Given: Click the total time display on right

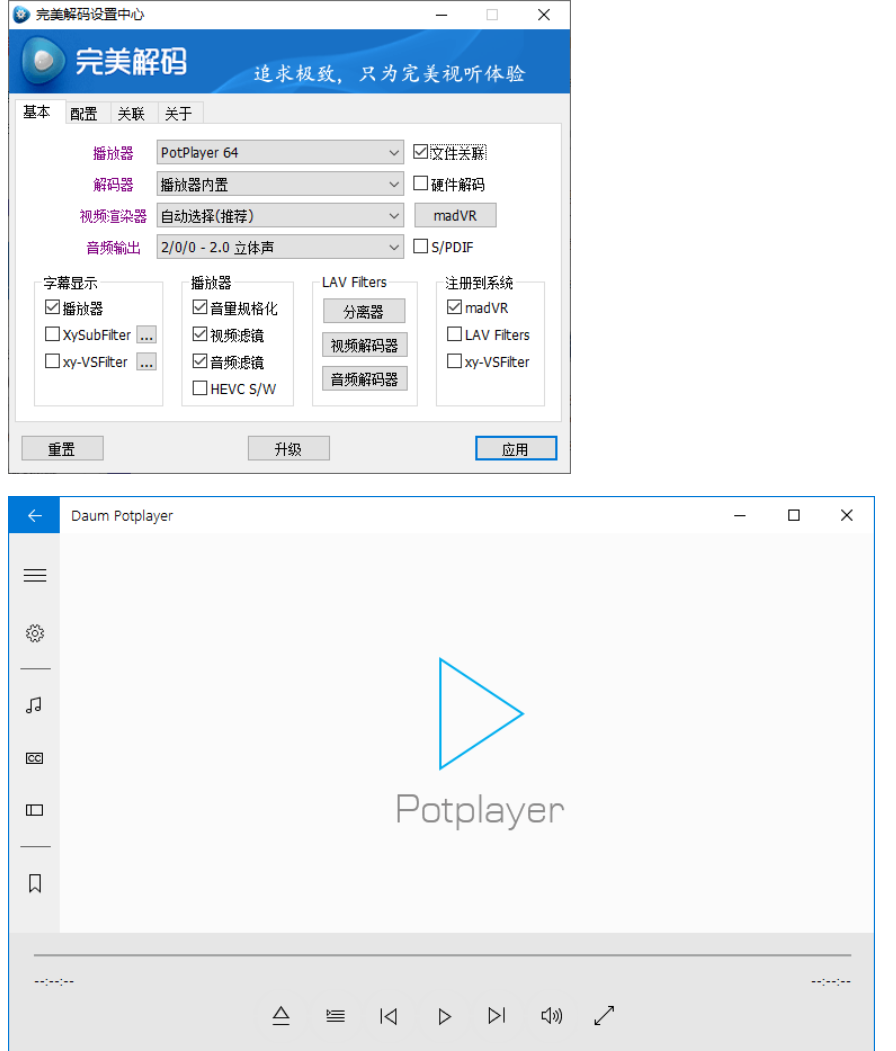Looking at the screenshot, I should 830,981.
